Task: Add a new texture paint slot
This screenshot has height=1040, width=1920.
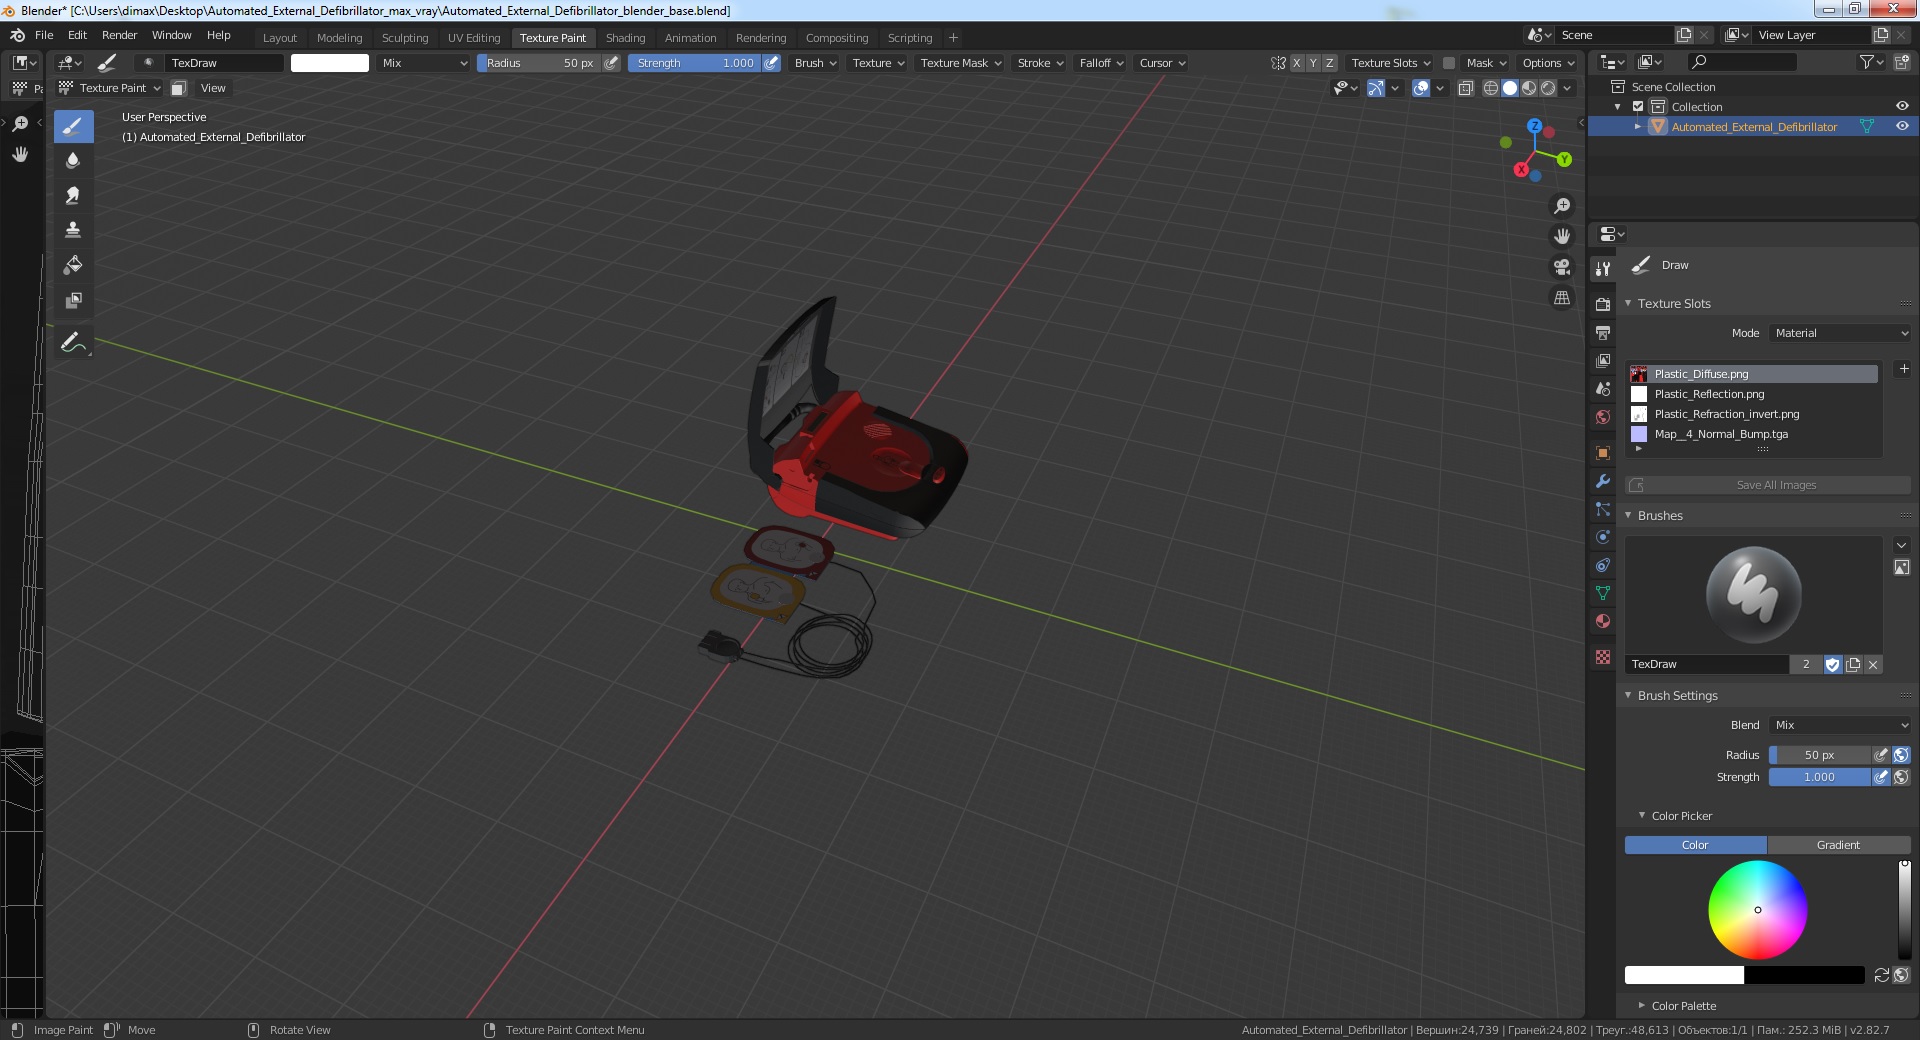Action: pos(1904,369)
